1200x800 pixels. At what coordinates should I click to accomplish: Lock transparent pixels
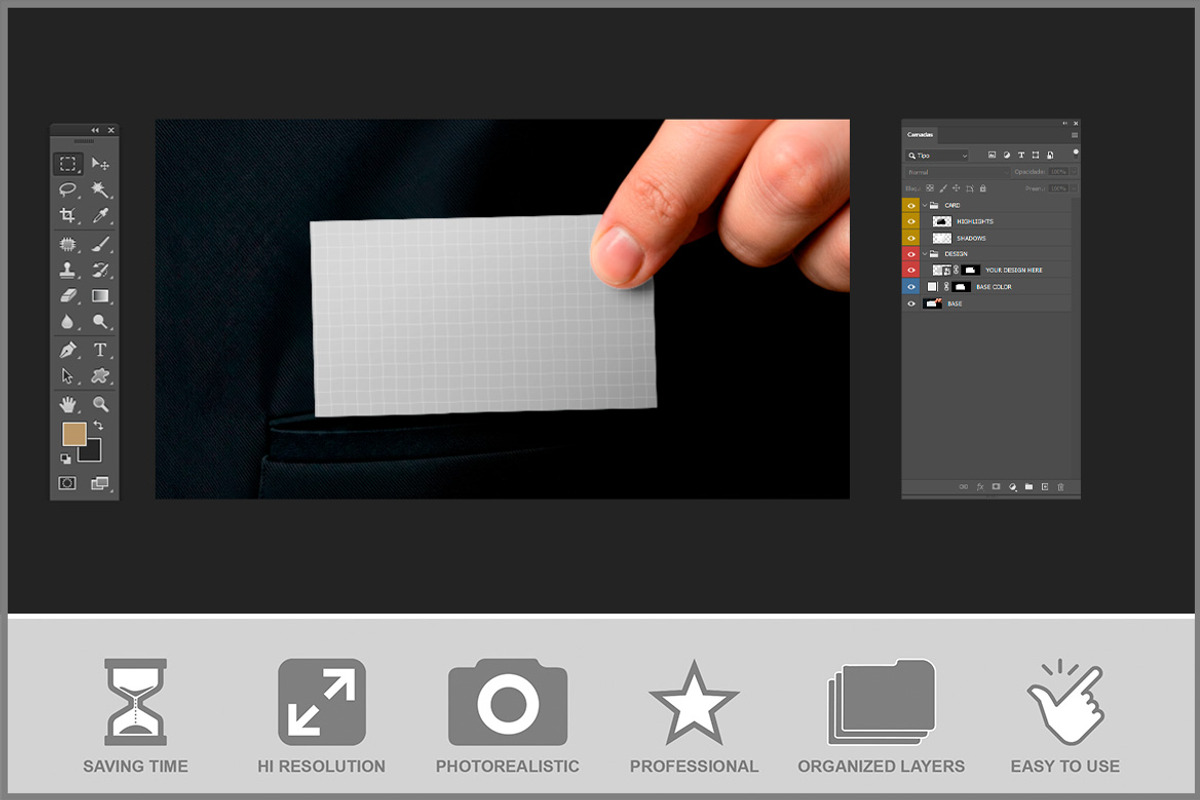tap(930, 188)
